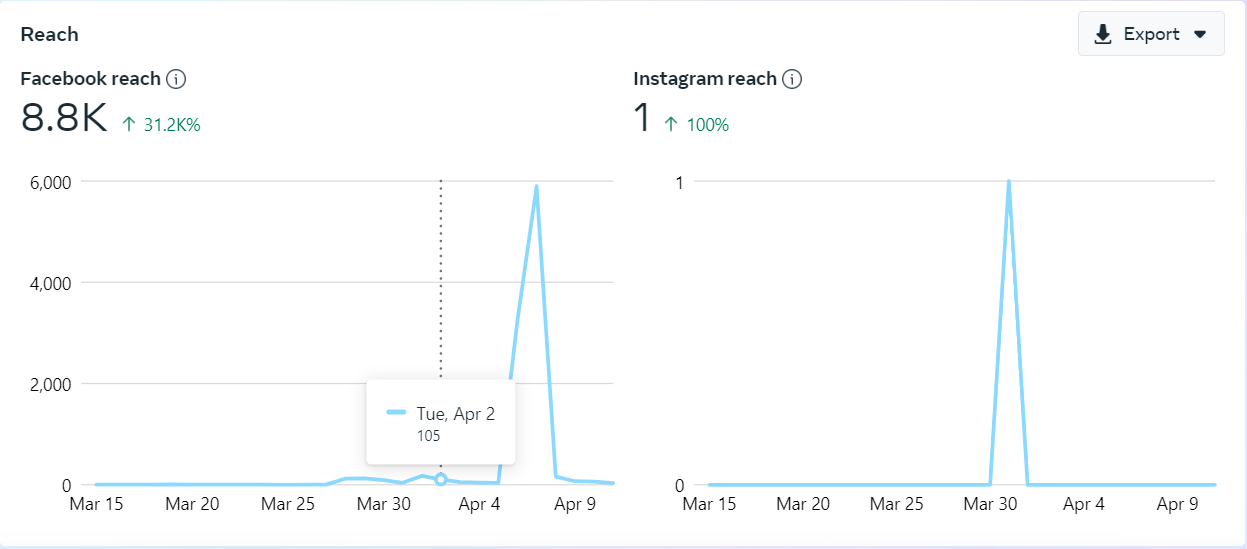Viewport: 1247px width, 549px height.
Task: Click the Instagram reach peak at 1
Action: coord(1008,182)
